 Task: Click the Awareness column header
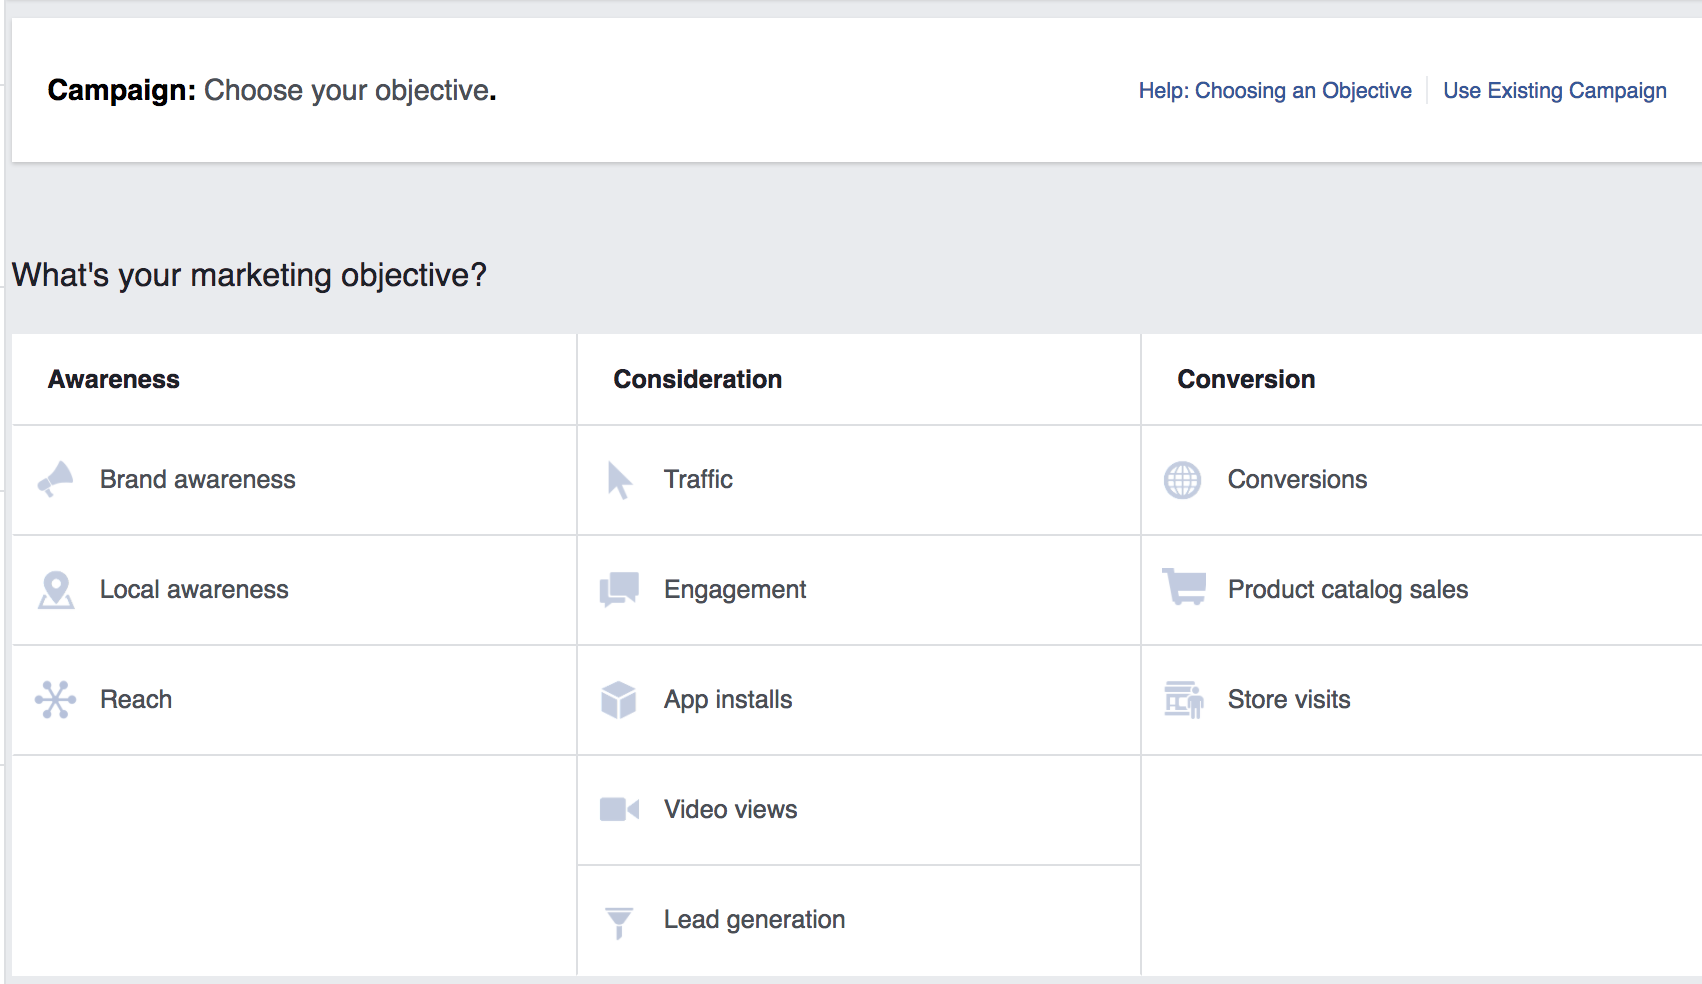tap(113, 379)
